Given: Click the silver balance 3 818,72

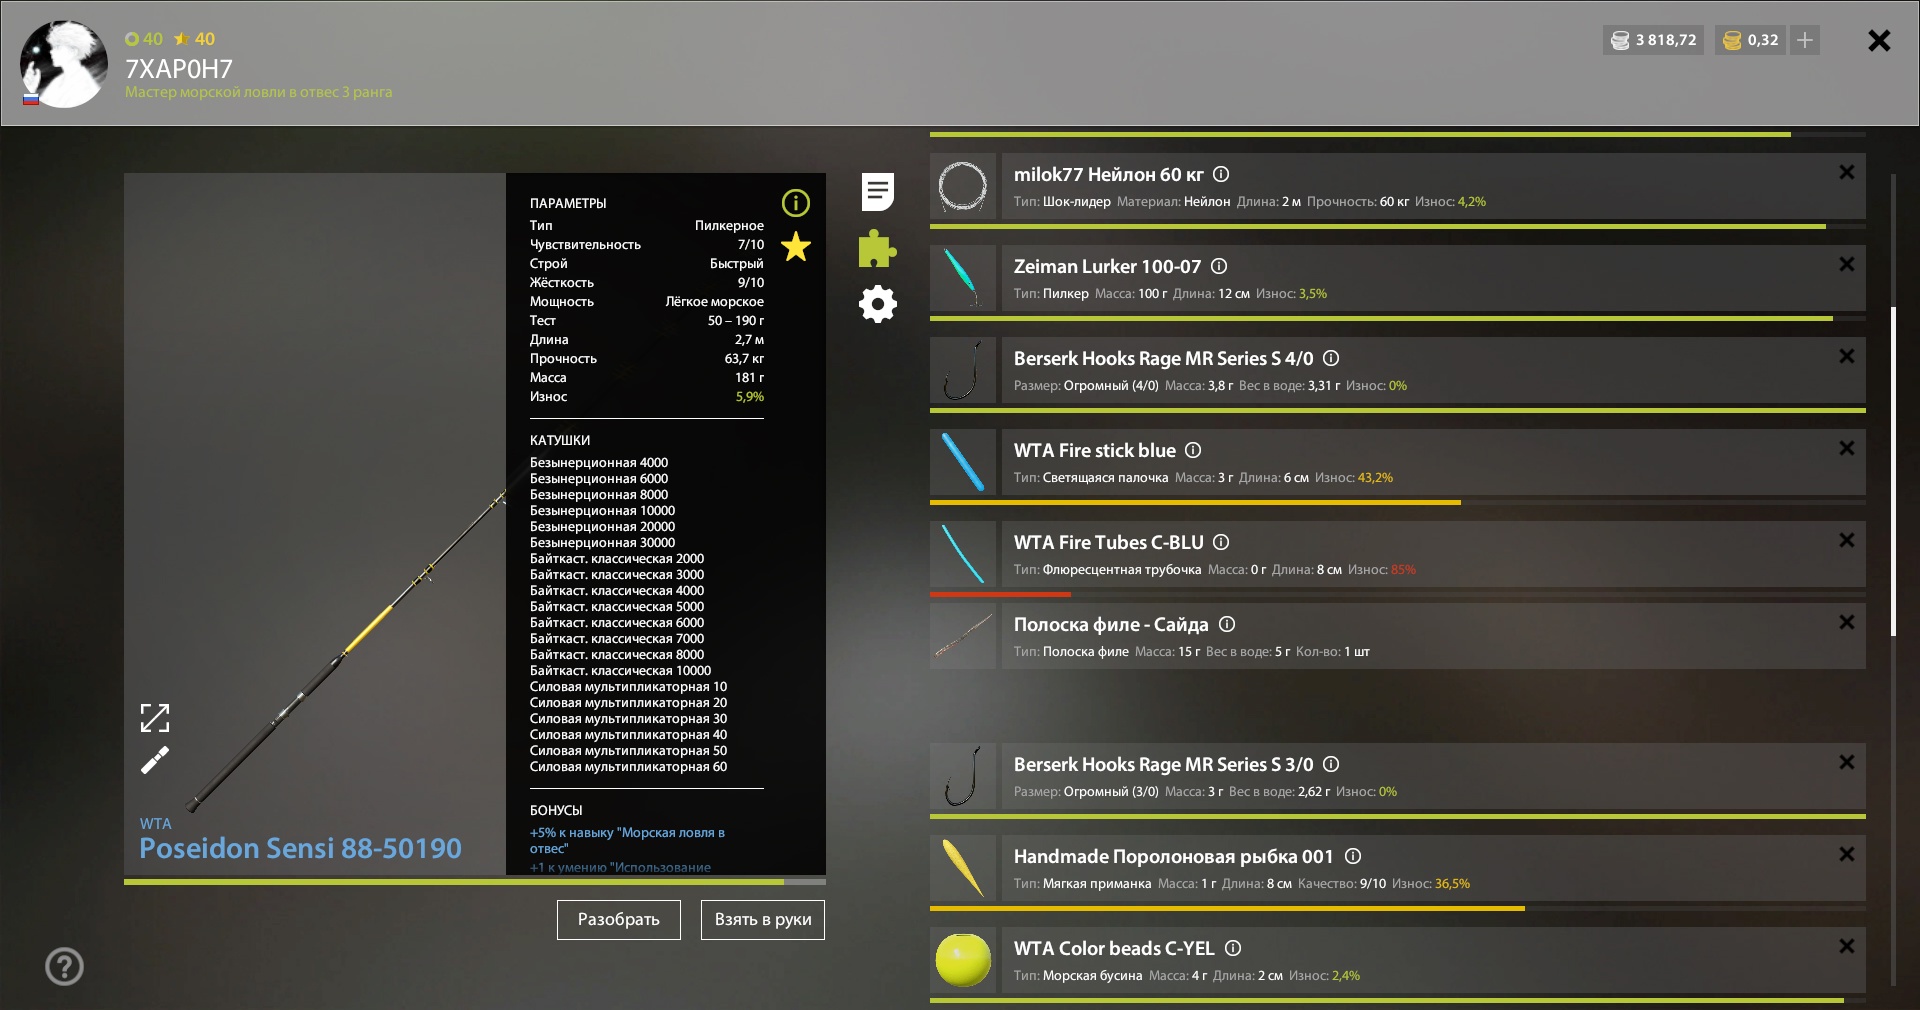Looking at the screenshot, I should point(1653,40).
